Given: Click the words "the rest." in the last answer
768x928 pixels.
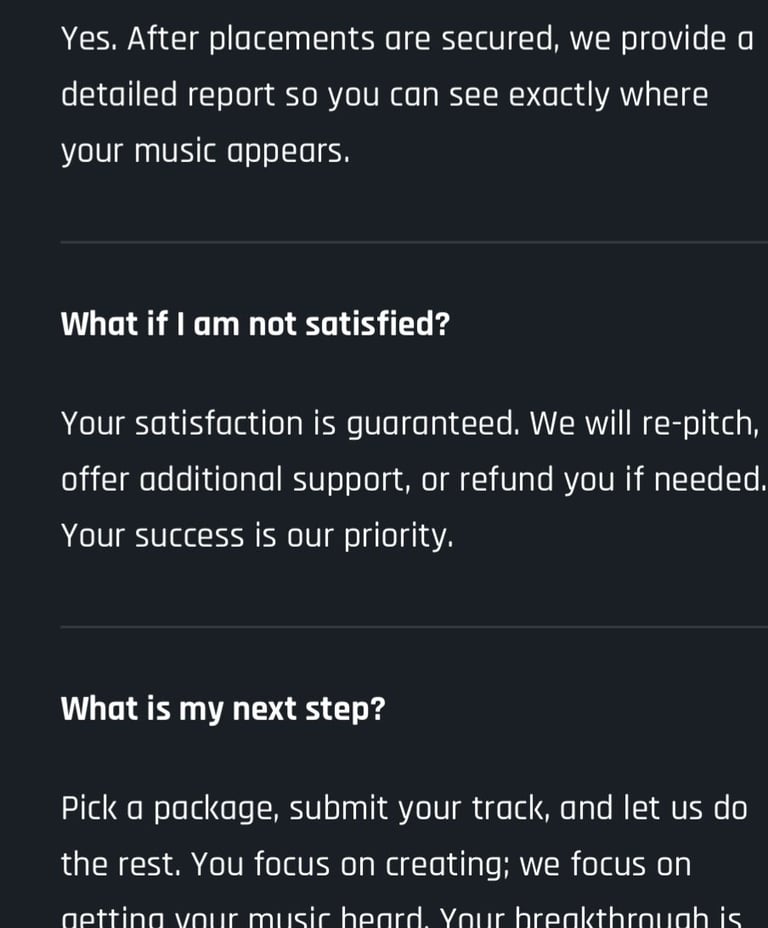Looking at the screenshot, I should tap(122, 865).
